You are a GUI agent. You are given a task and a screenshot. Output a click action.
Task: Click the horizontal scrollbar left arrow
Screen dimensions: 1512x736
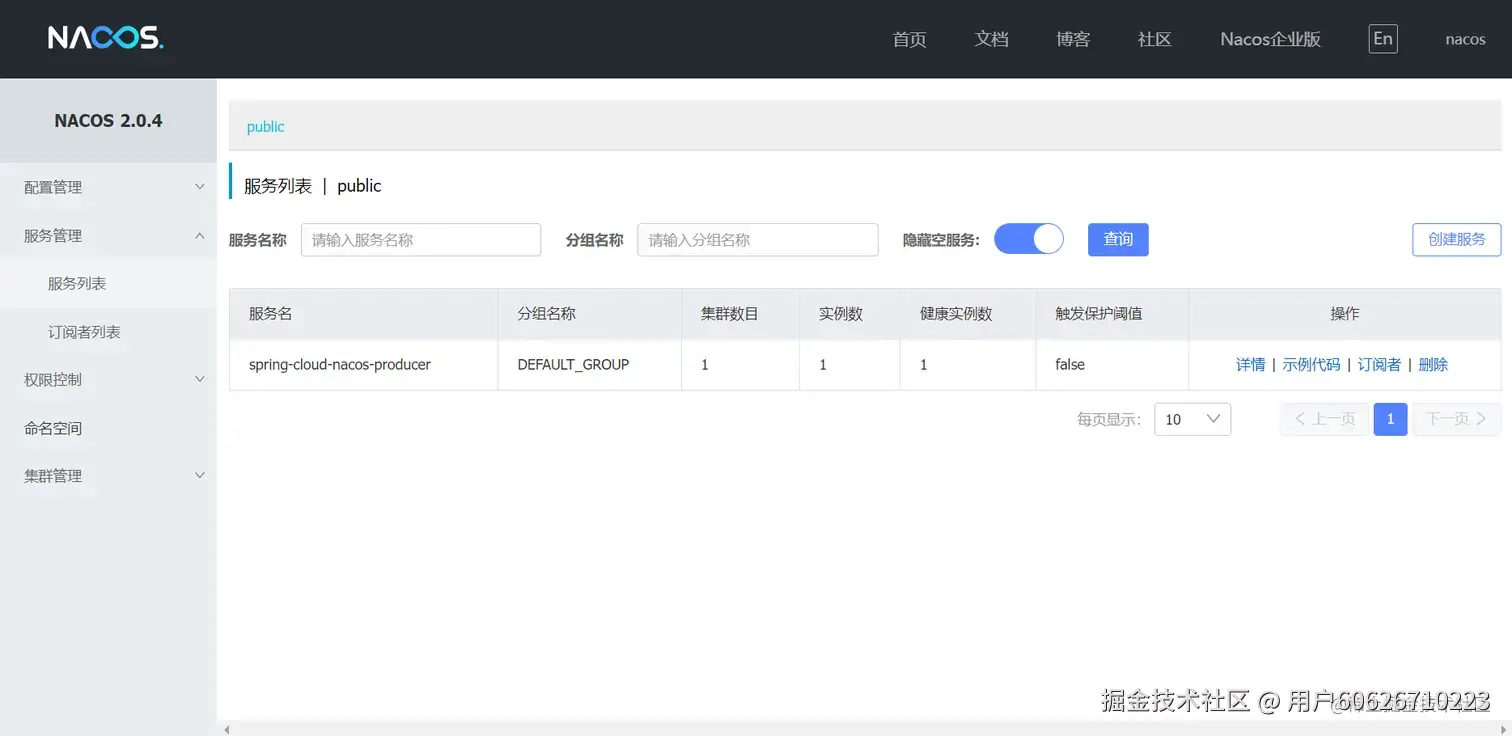(227, 730)
